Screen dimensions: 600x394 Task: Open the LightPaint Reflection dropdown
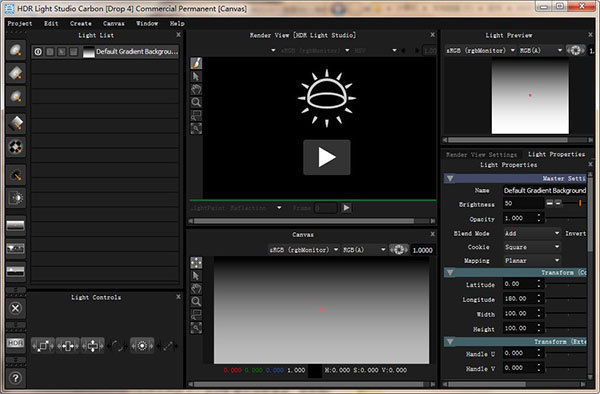(x=236, y=208)
